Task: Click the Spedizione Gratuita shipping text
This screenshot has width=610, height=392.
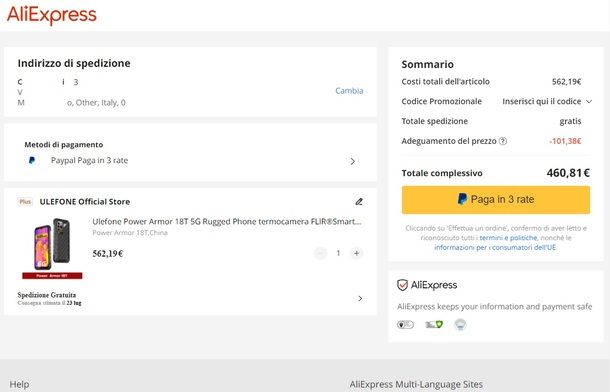Action: (x=47, y=295)
